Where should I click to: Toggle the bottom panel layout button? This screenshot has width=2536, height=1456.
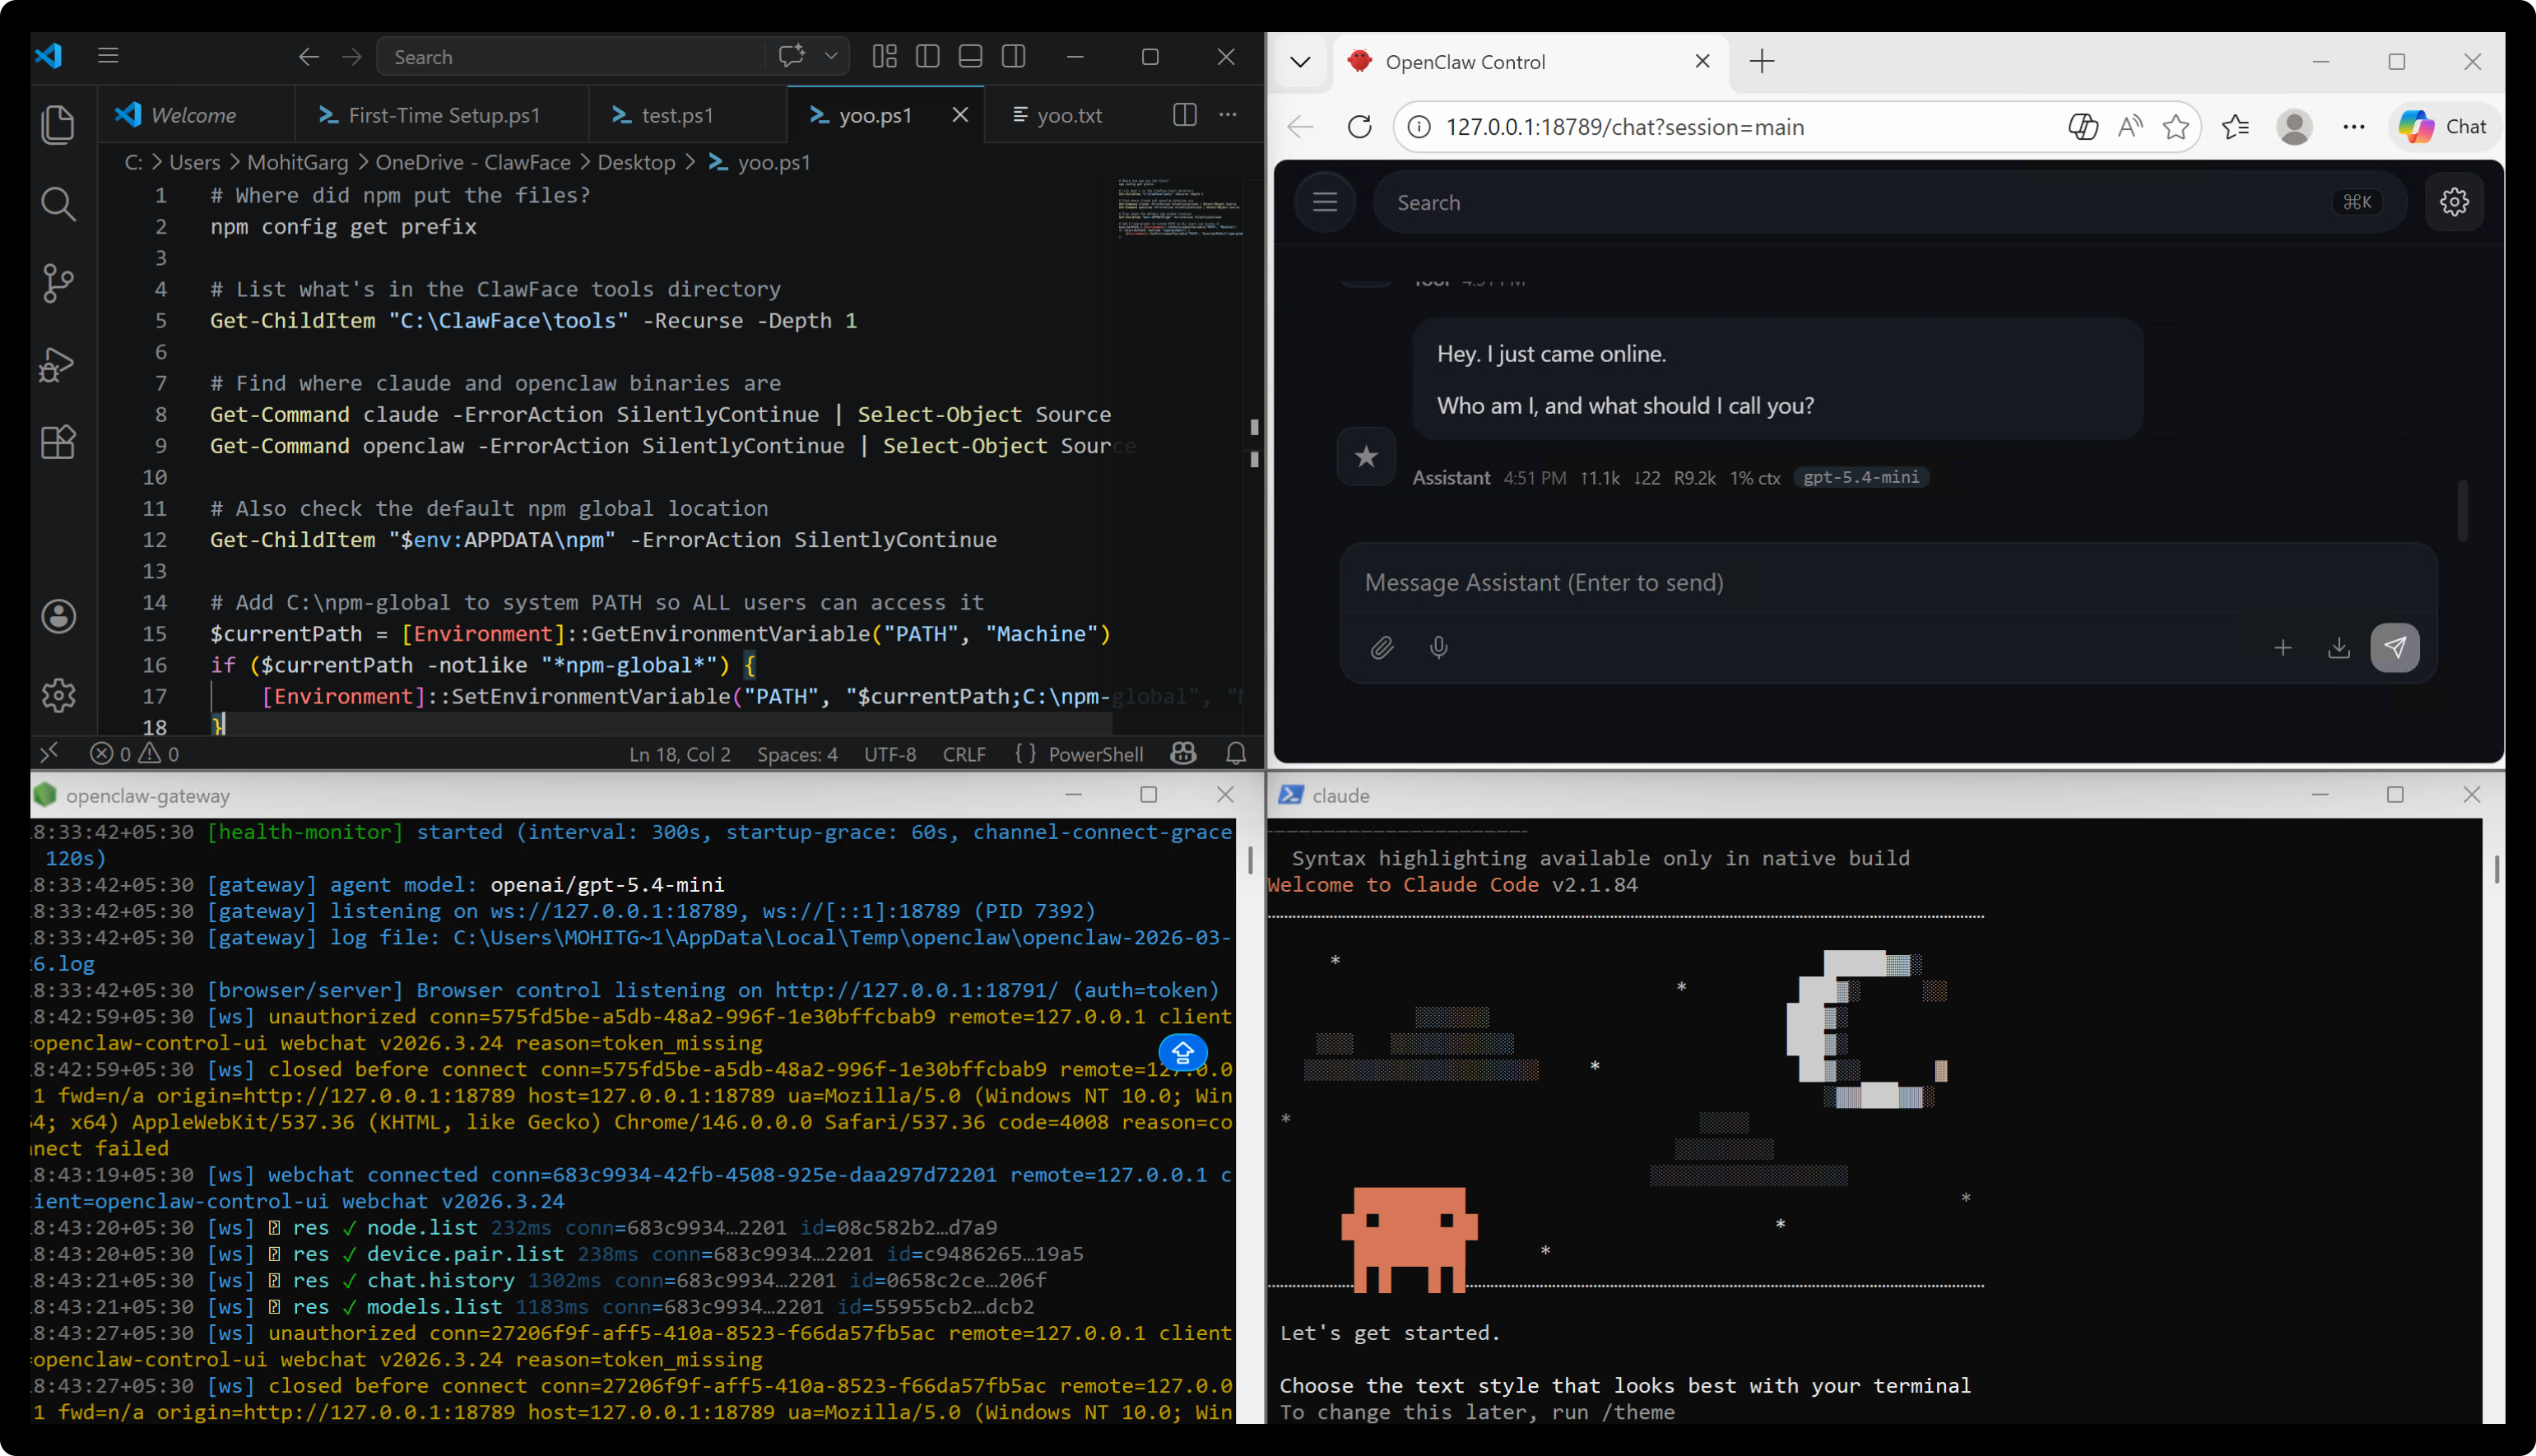tap(970, 57)
